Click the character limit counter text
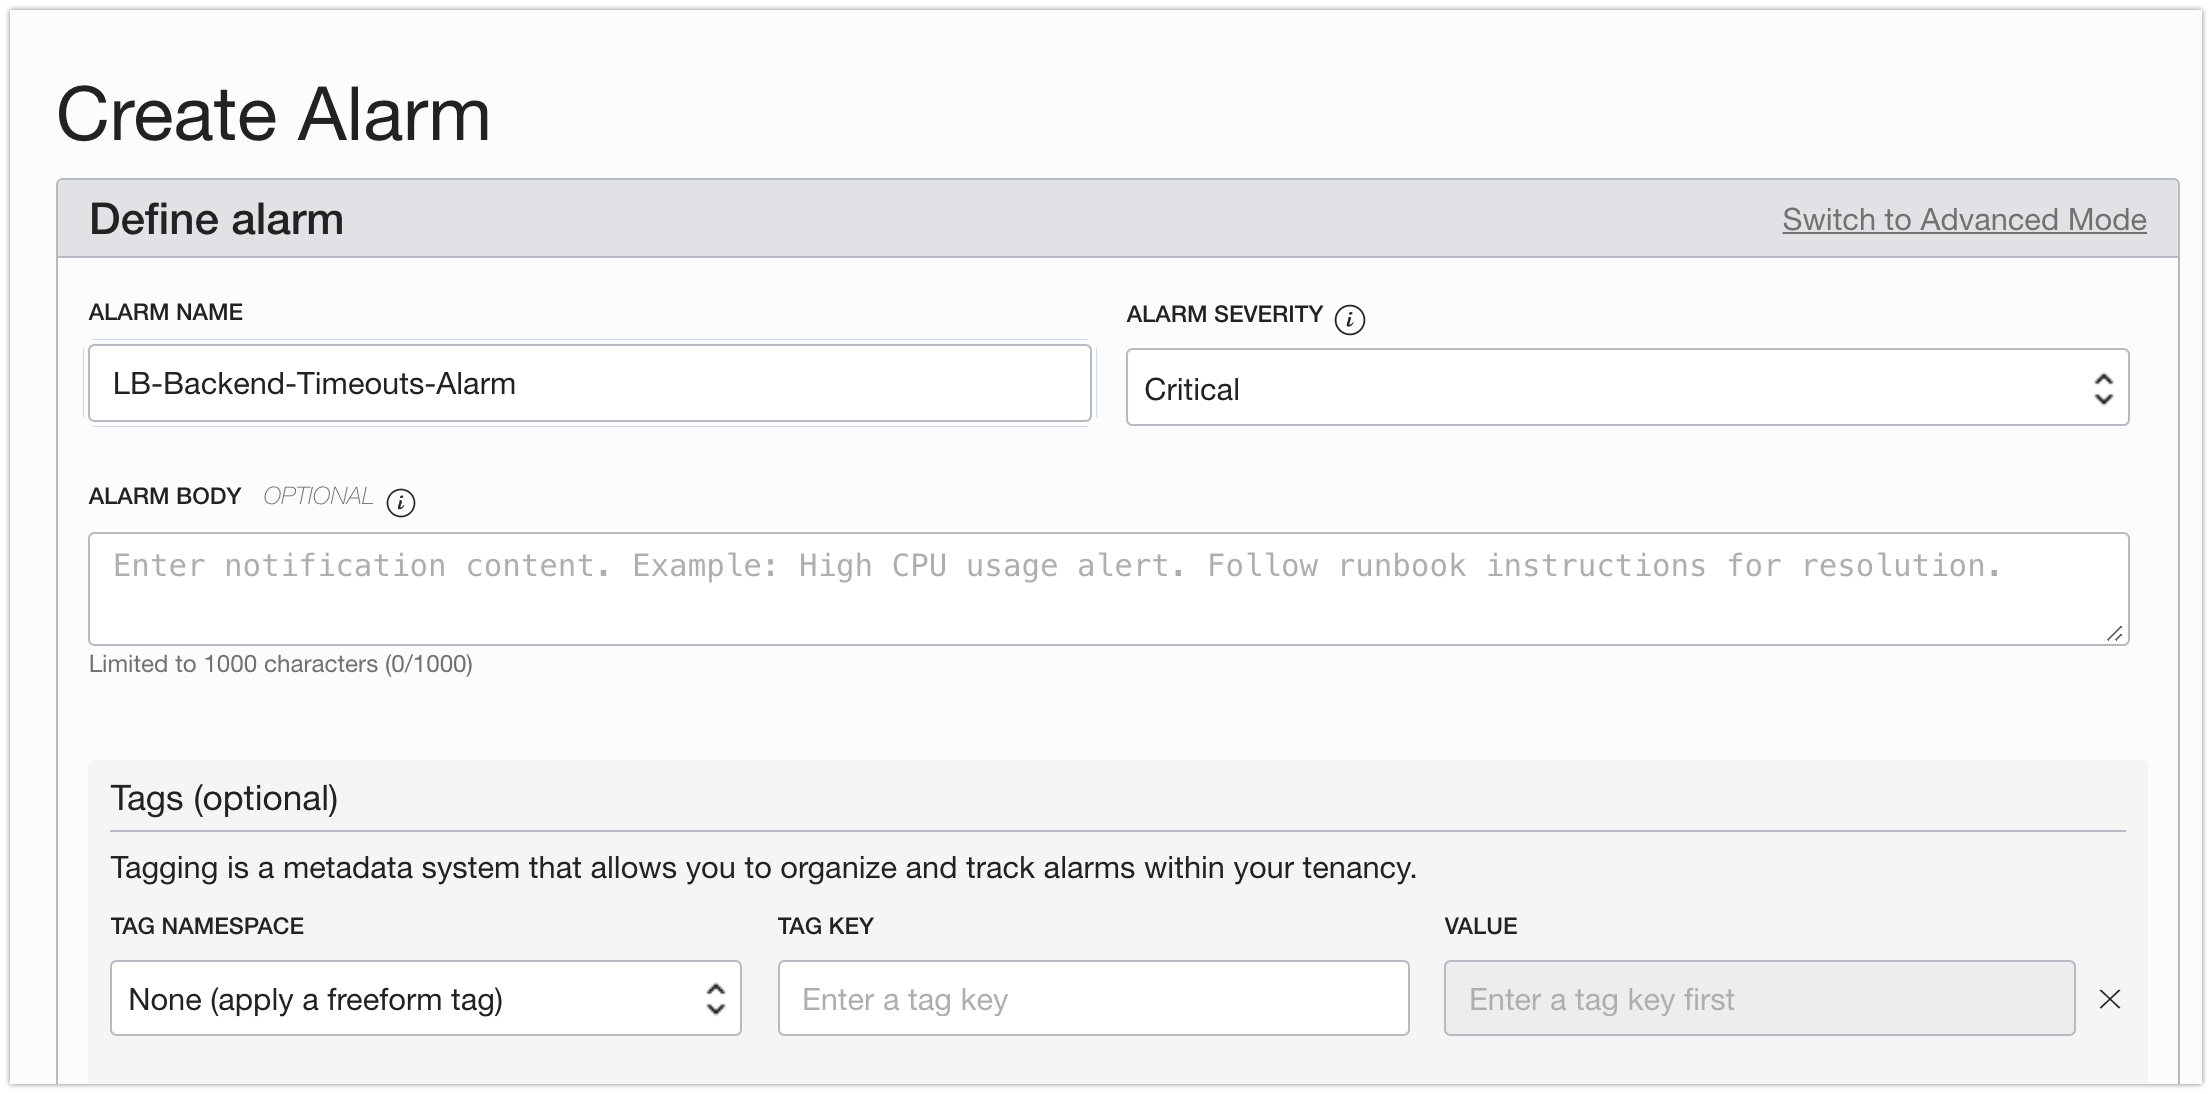The width and height of the screenshot is (2212, 1094). pos(281,663)
